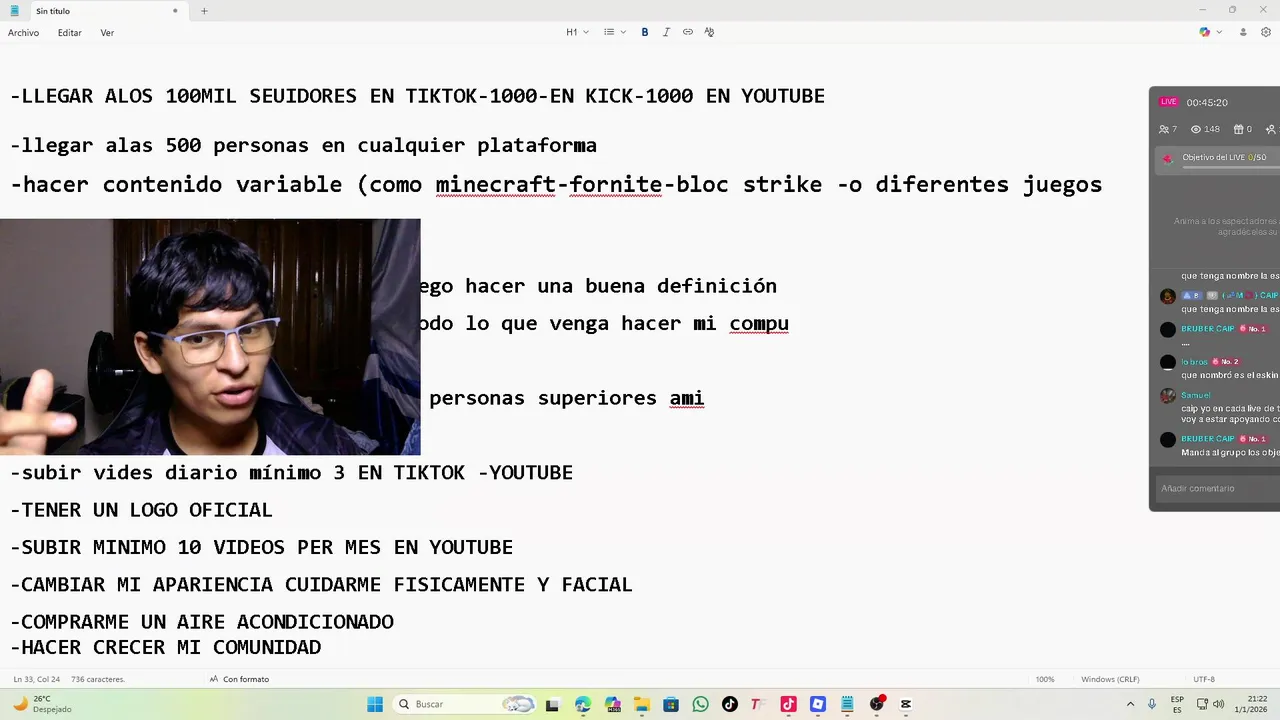
Task: Add a new tab with plus button
Action: [x=204, y=11]
